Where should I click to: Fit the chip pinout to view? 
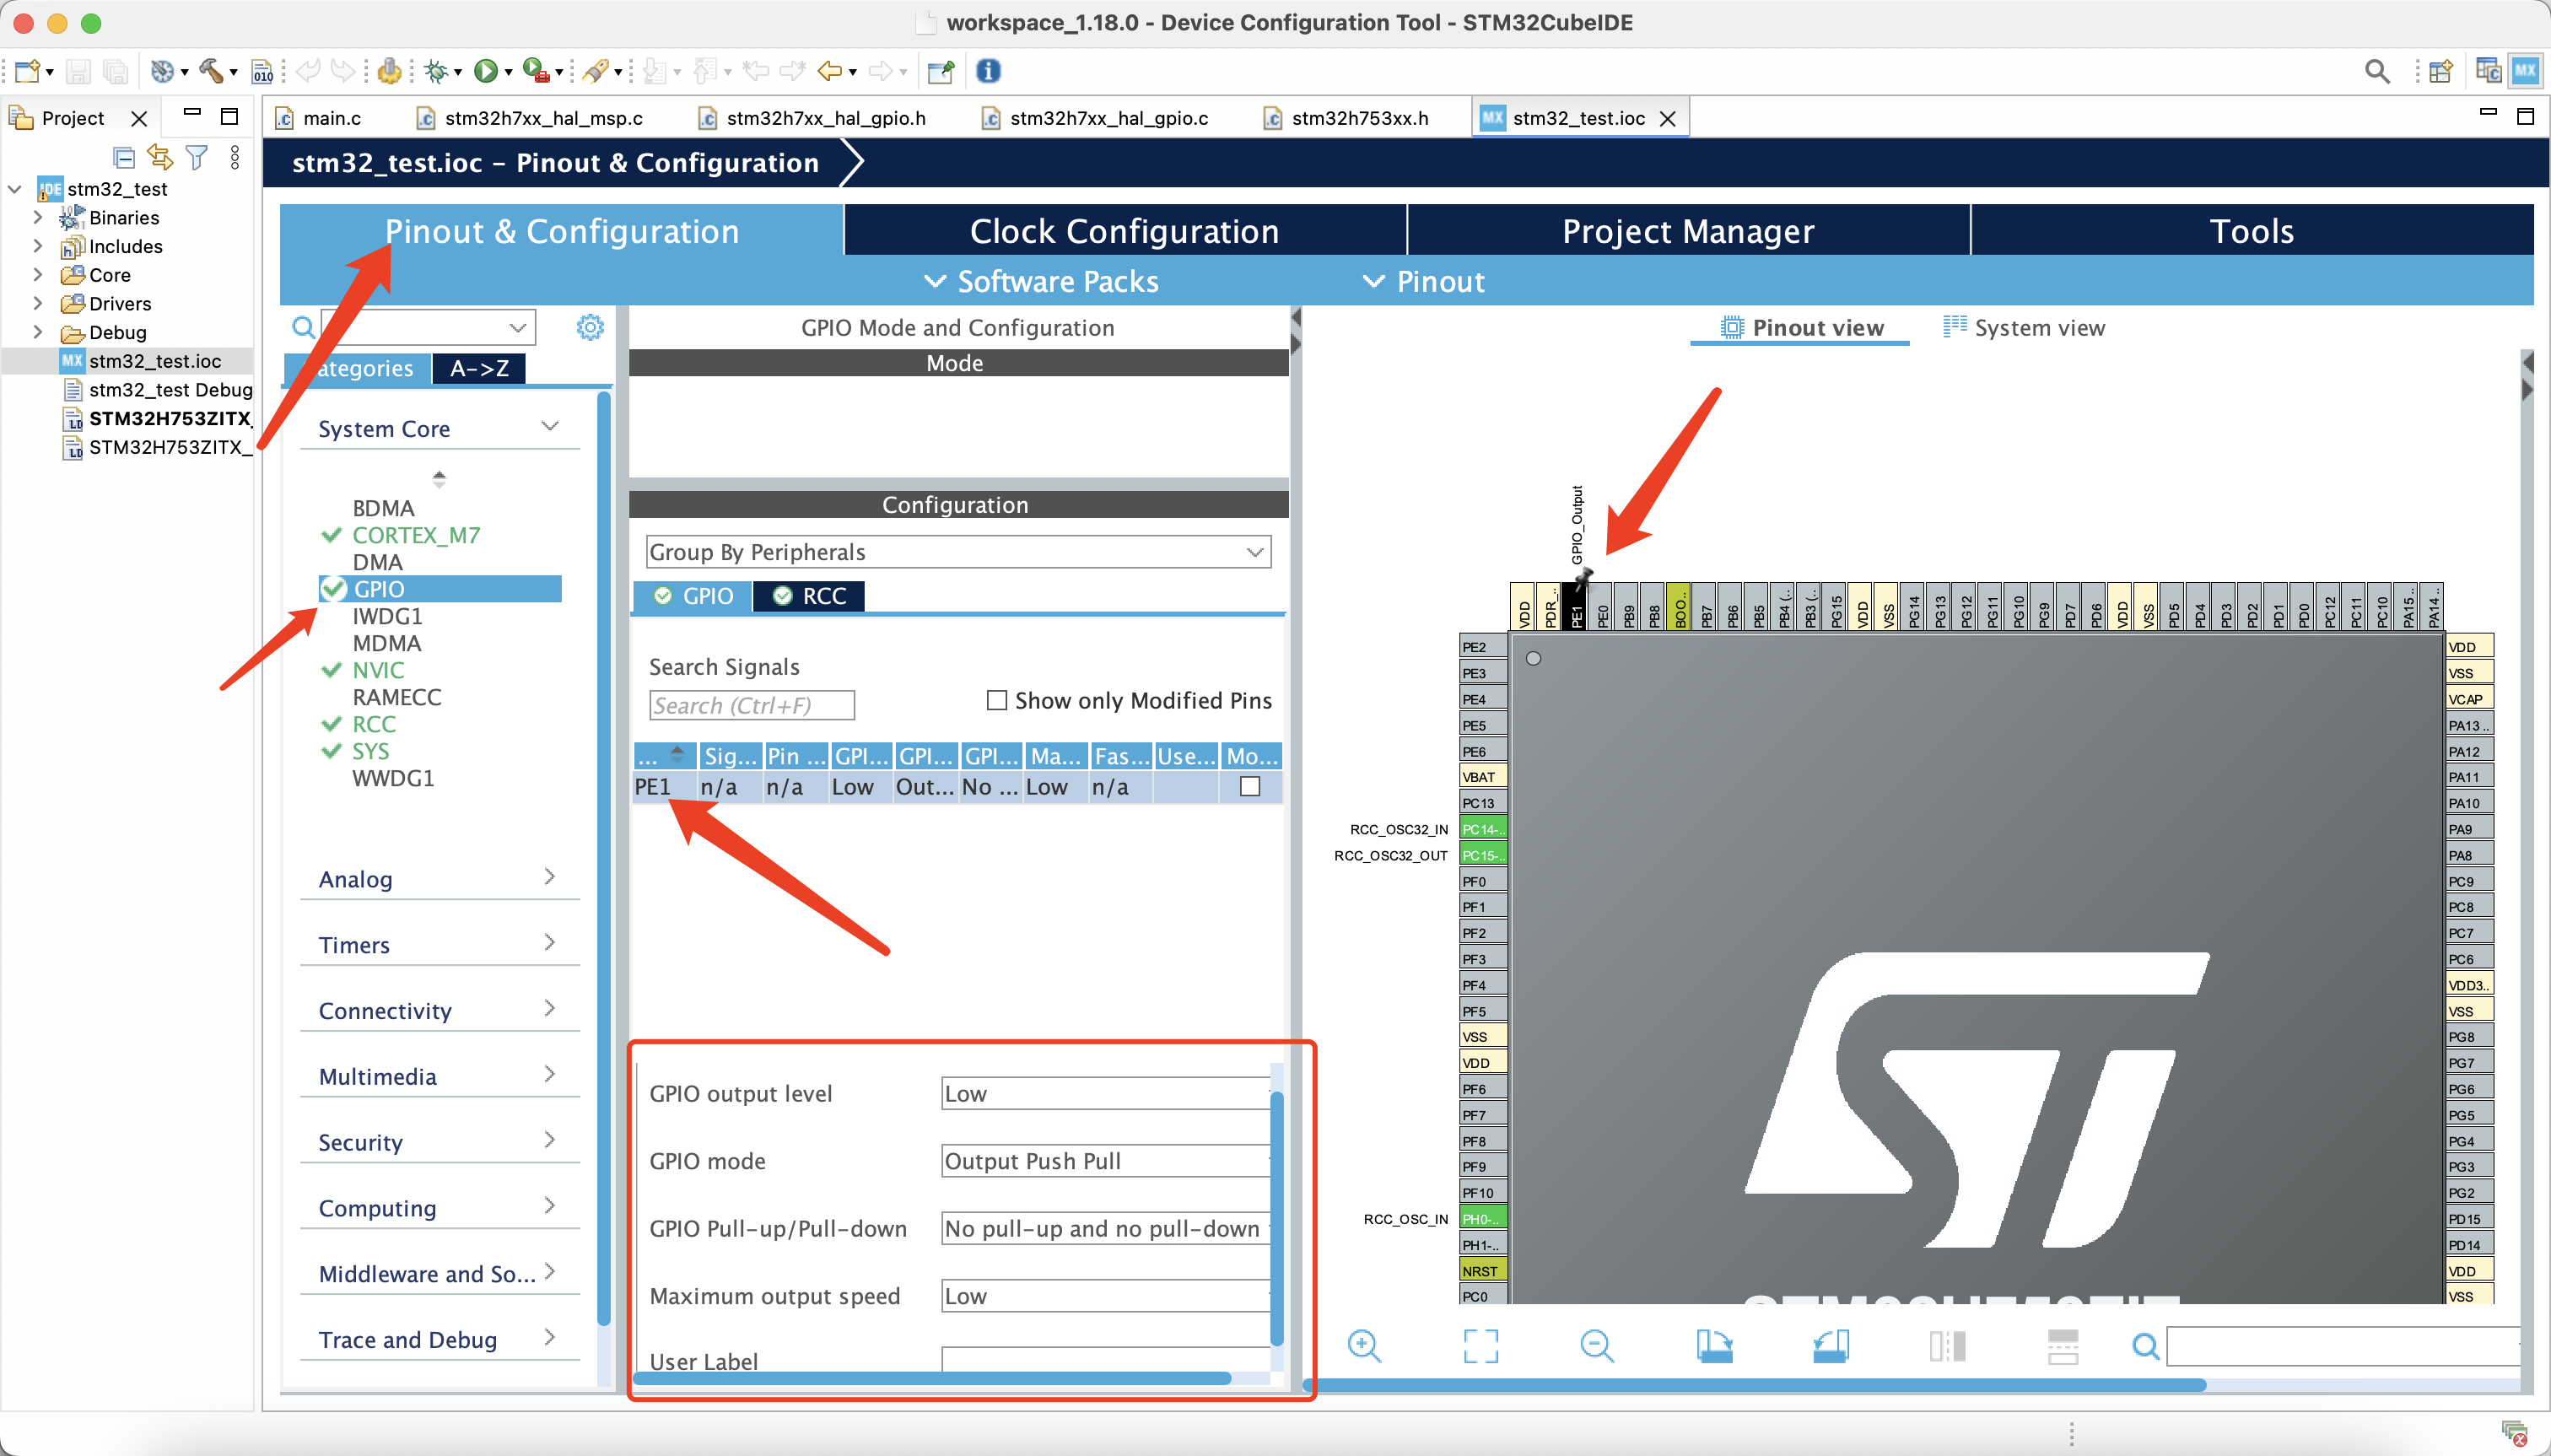point(1481,1346)
